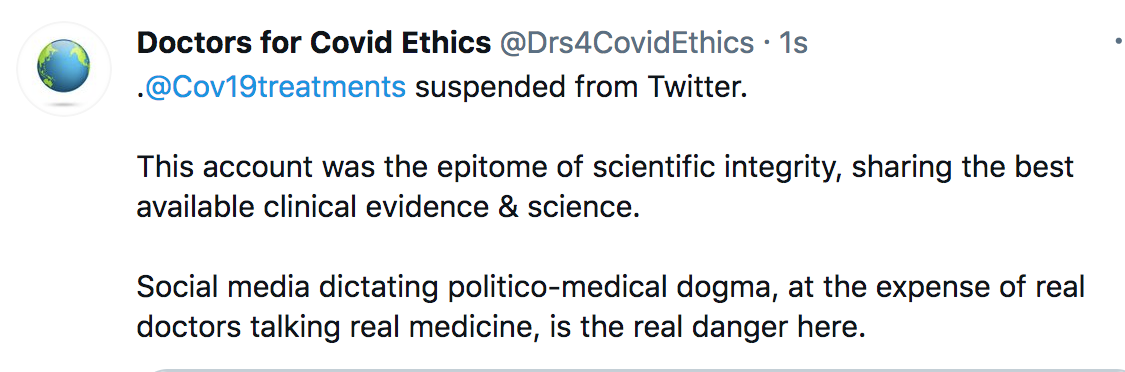This screenshot has height=372, width=1125.
Task: Click the white ring around the avatar
Action: [64, 27]
